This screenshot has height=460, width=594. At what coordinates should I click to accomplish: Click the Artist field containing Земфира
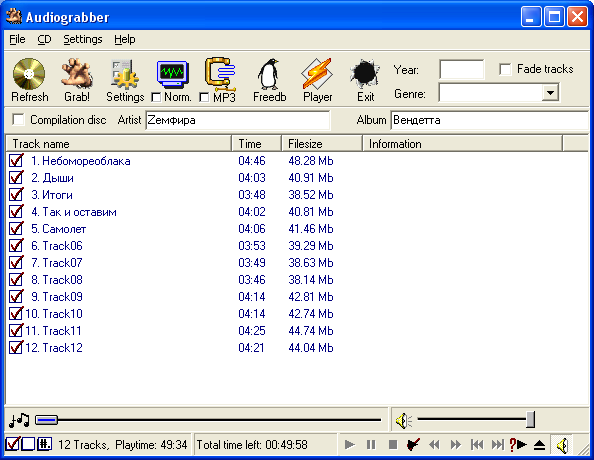click(238, 120)
